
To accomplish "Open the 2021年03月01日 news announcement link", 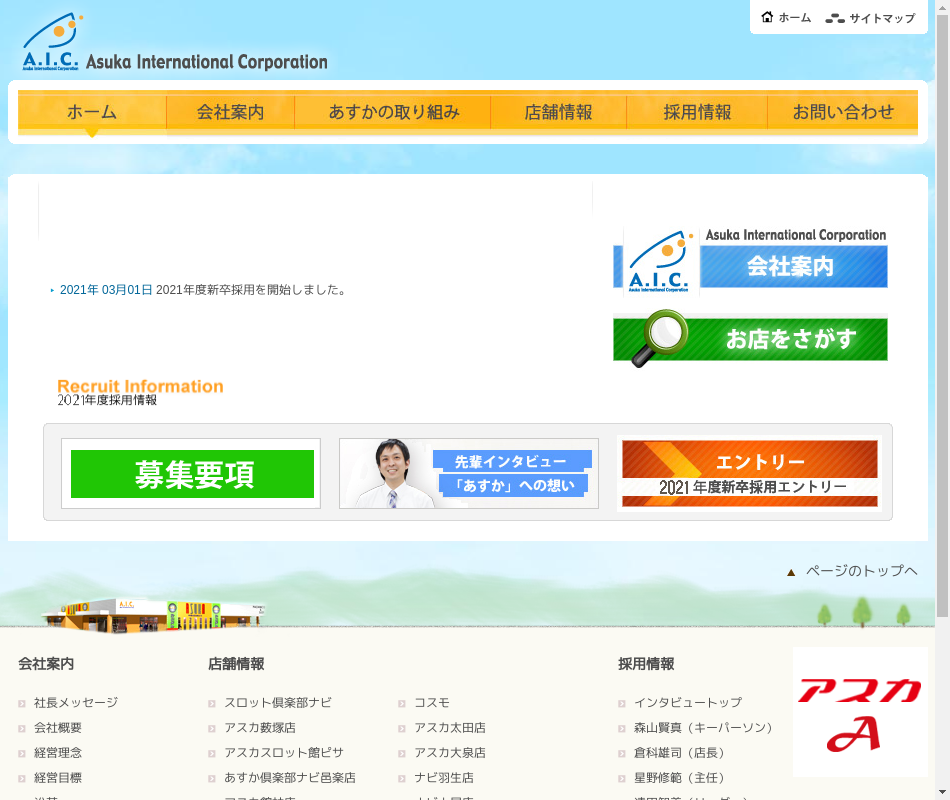I will click(106, 290).
